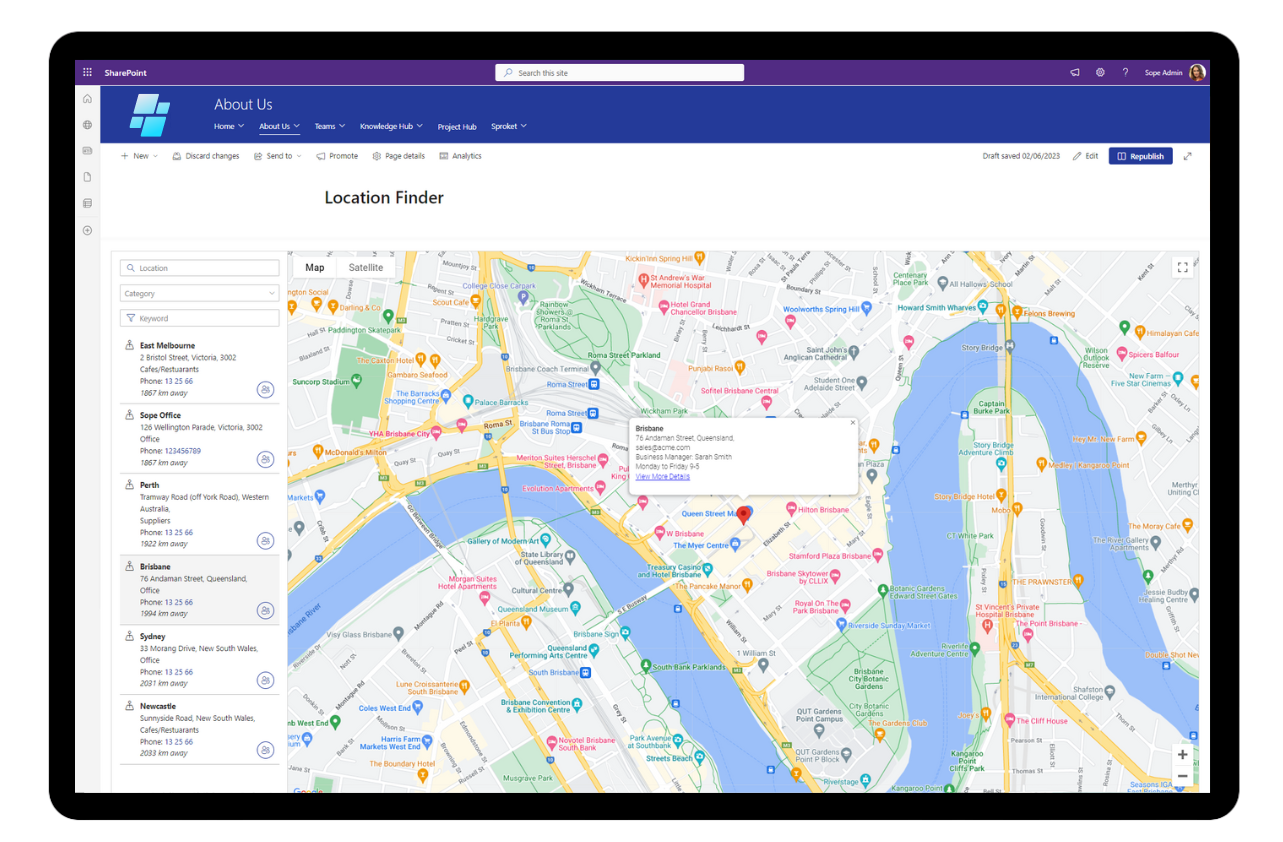Viewport: 1283px width, 842px height.
Task: Click View More Details in the Brisbane popup
Action: click(x=663, y=476)
